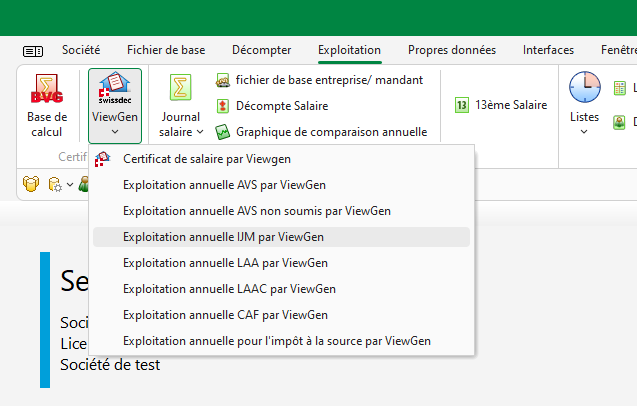Select Exploitation annuelle AVS non soumis par ViewGen
637x406 pixels.
click(256, 211)
